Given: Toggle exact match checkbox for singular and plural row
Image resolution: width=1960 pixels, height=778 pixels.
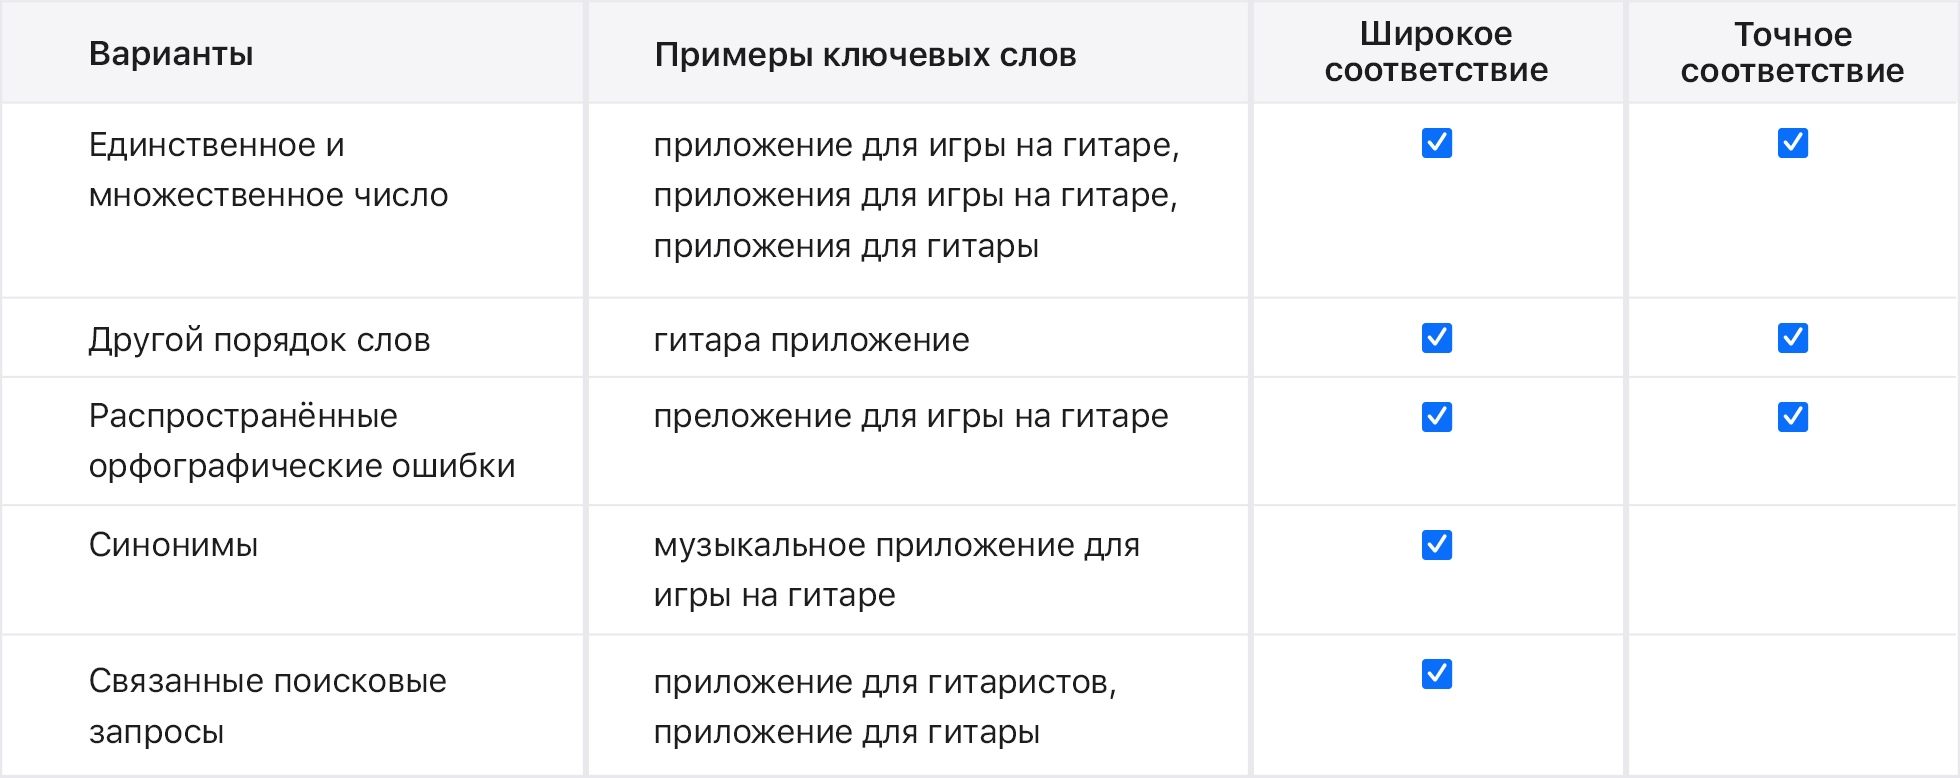Looking at the screenshot, I should (x=1792, y=143).
